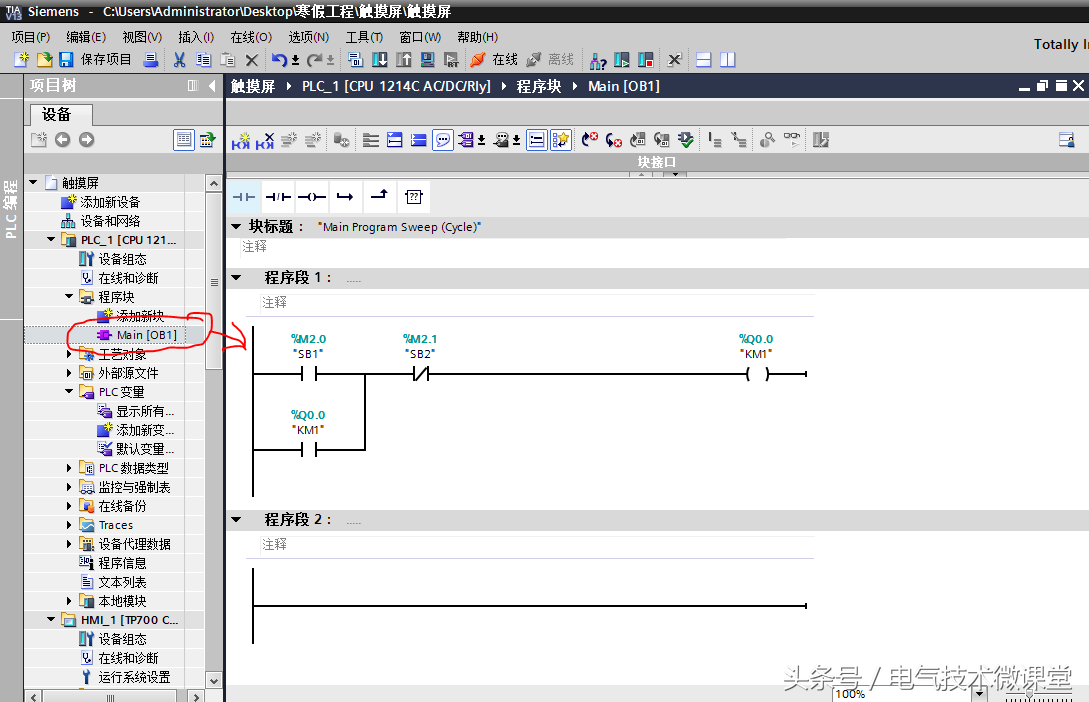
Task: Insert a normally closed contact
Action: point(278,197)
